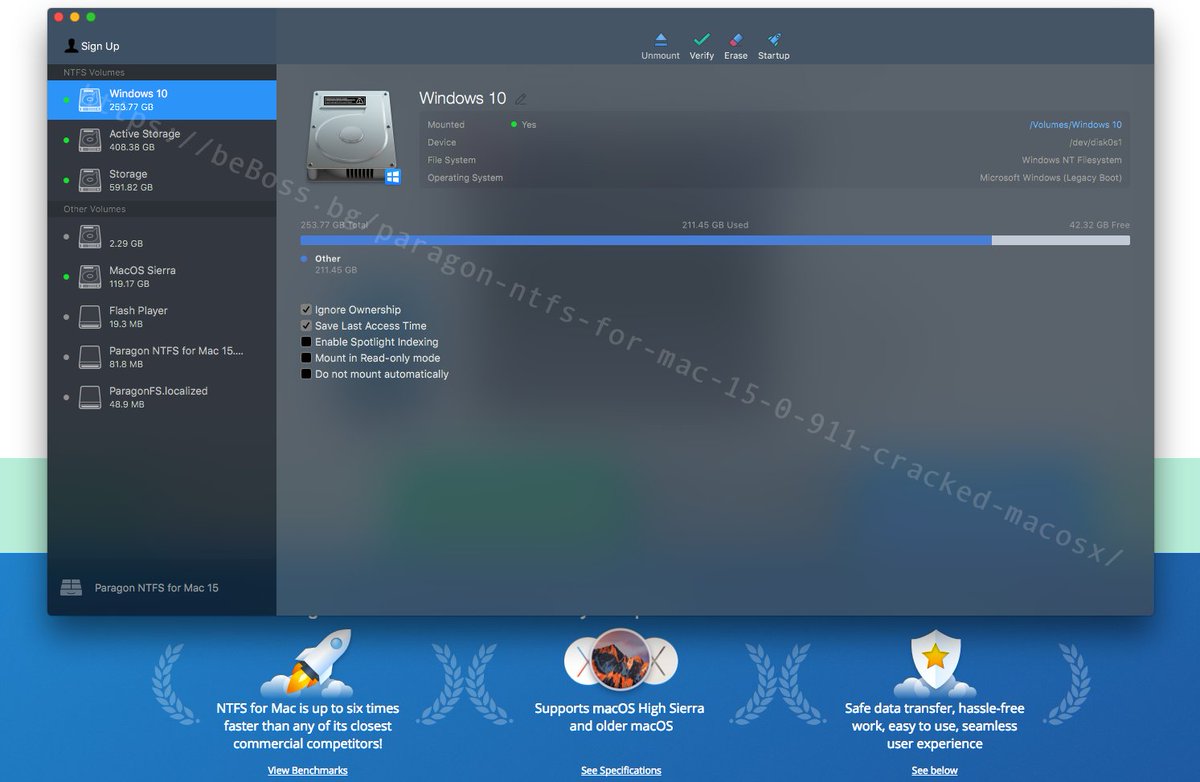Click Paragon NTFS for Mac 15 footer icon

[x=70, y=588]
